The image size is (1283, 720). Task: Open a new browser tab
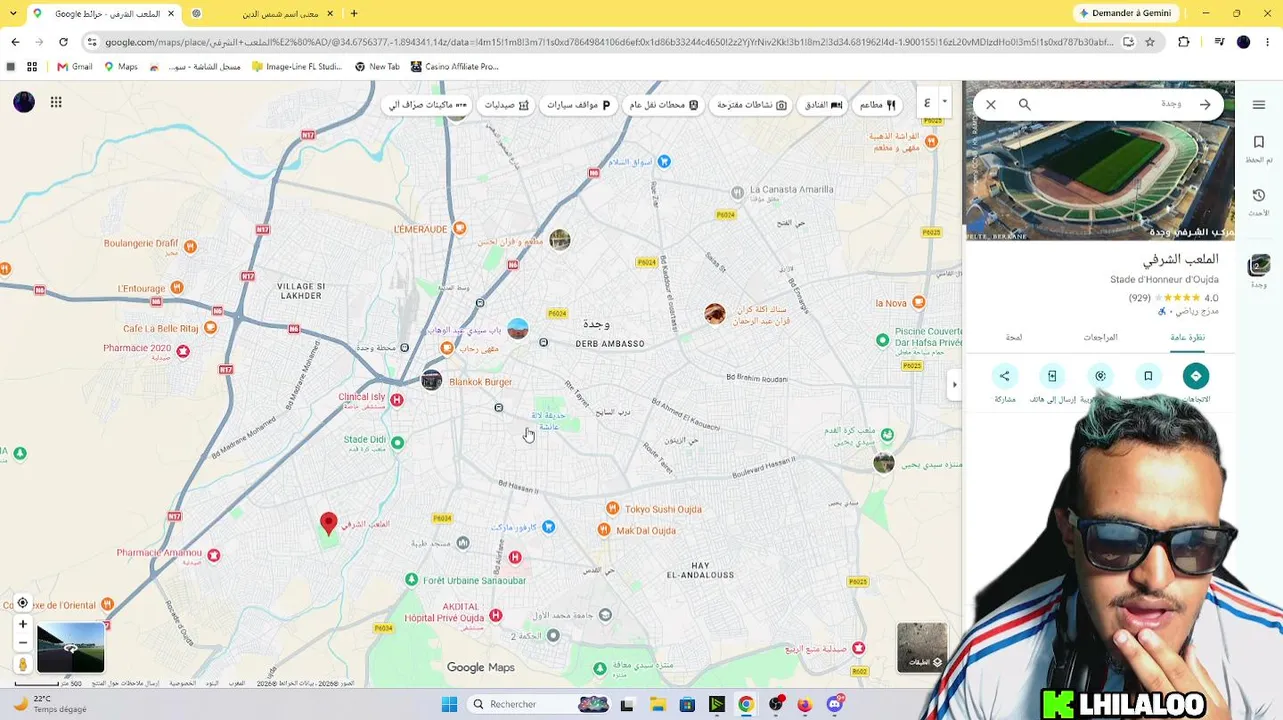(354, 13)
